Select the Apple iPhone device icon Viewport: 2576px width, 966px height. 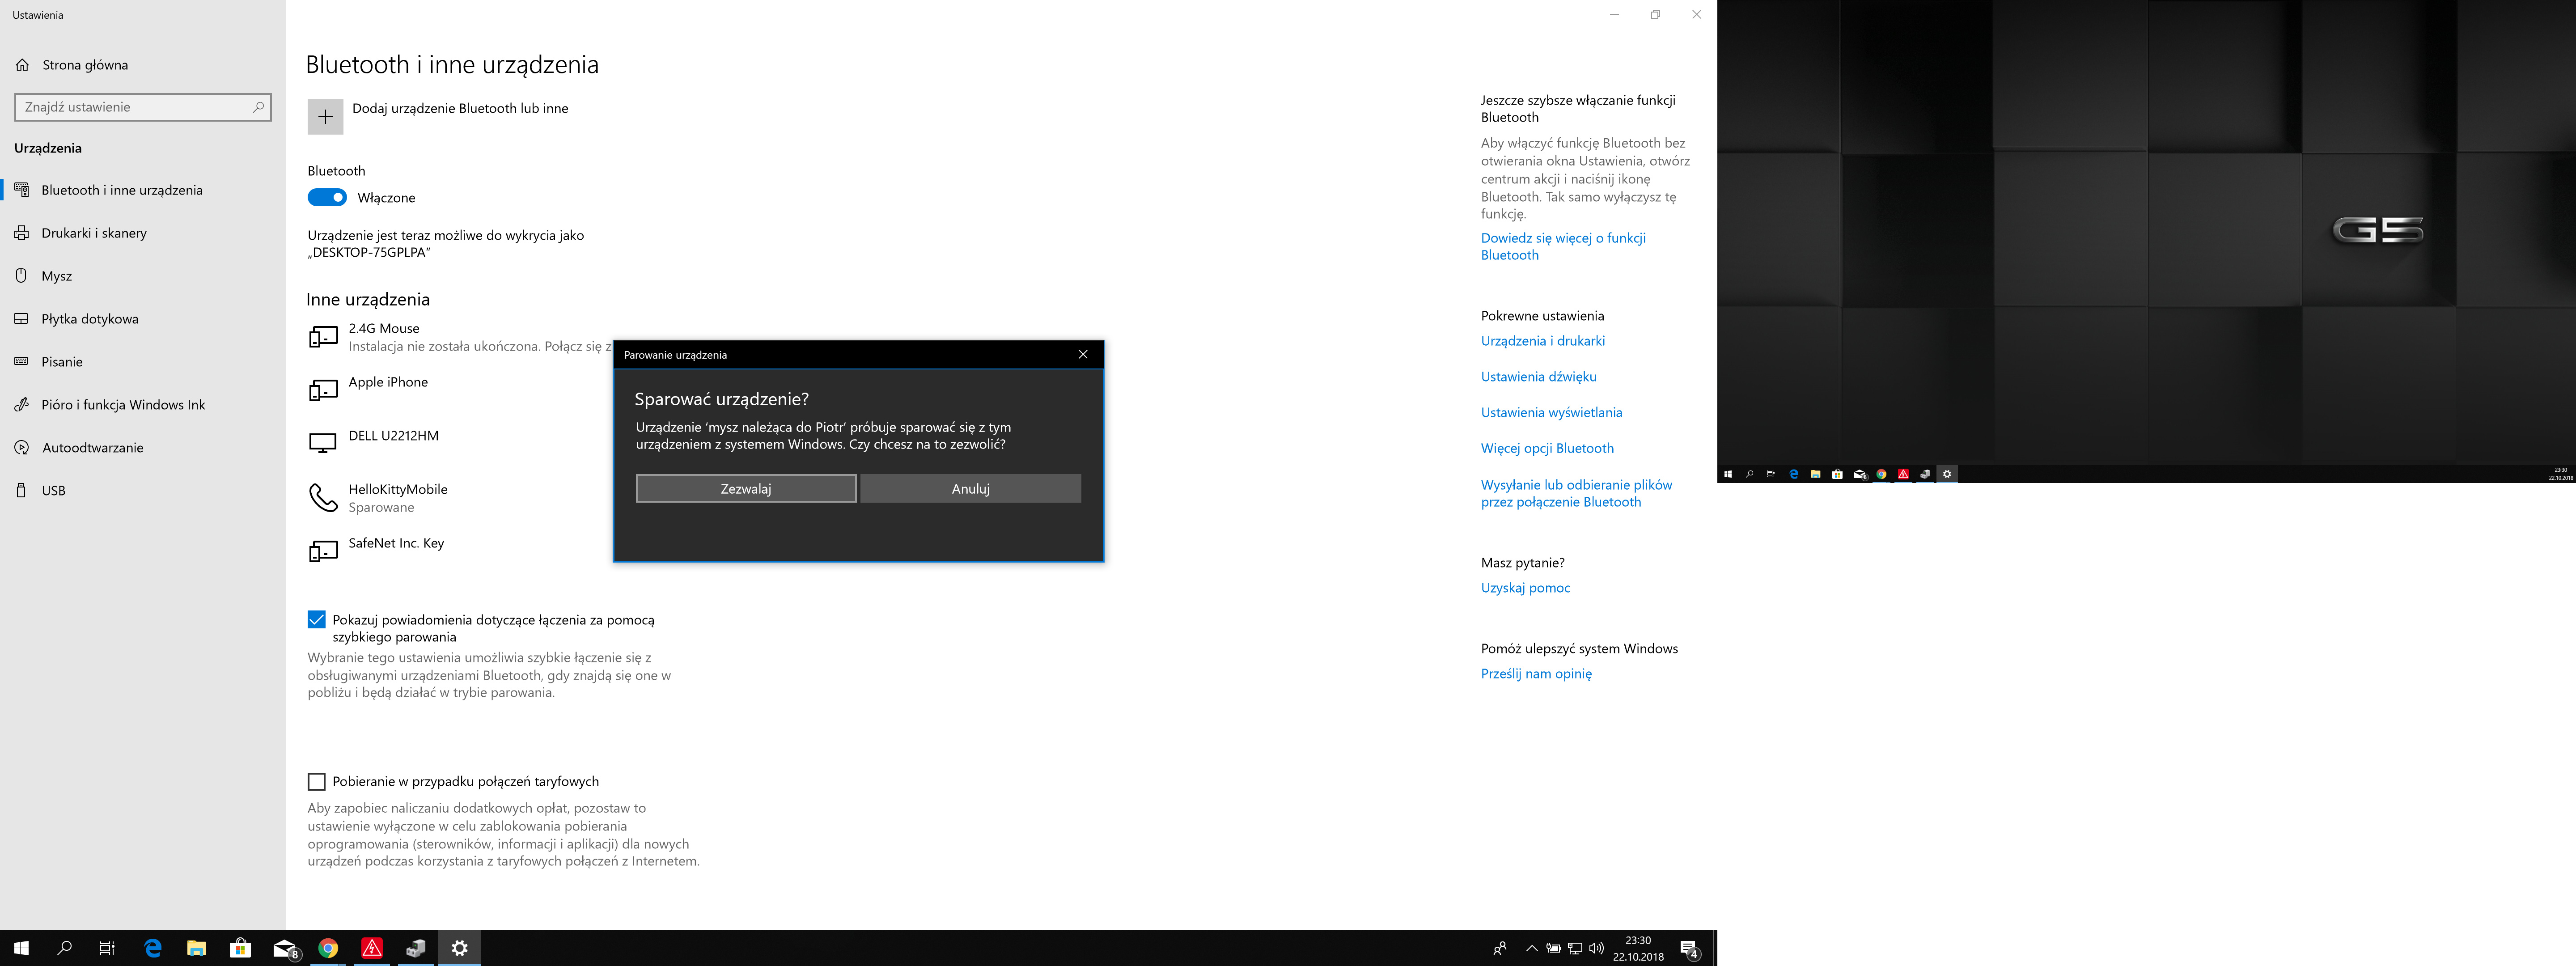pos(323,390)
